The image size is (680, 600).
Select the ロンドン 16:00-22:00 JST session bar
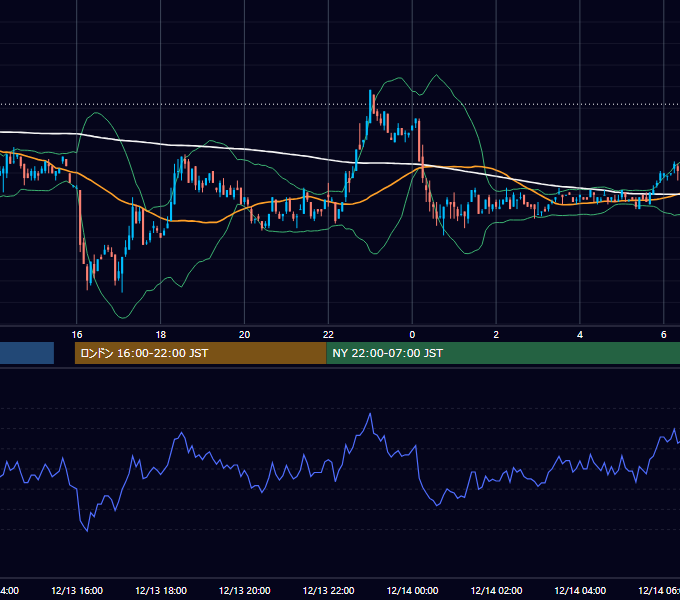200,353
